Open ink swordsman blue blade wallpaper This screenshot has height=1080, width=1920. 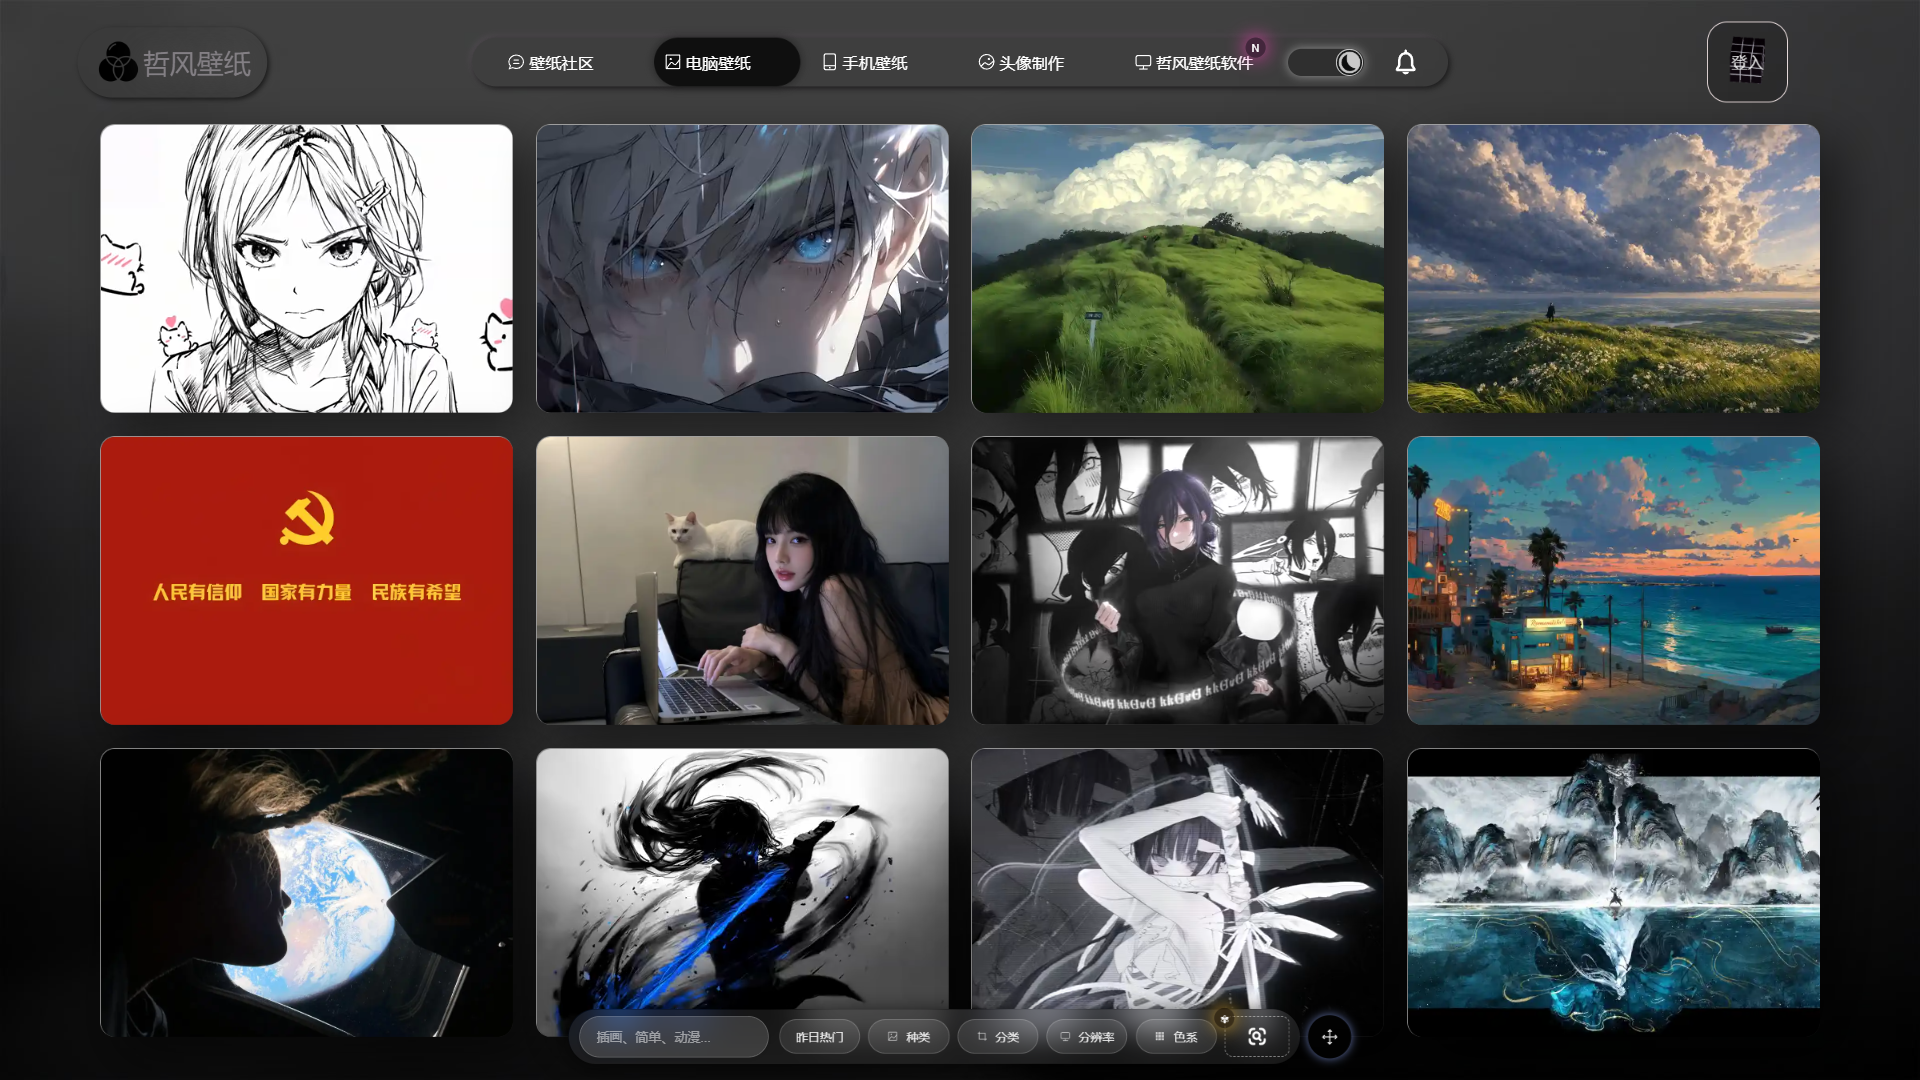742,880
